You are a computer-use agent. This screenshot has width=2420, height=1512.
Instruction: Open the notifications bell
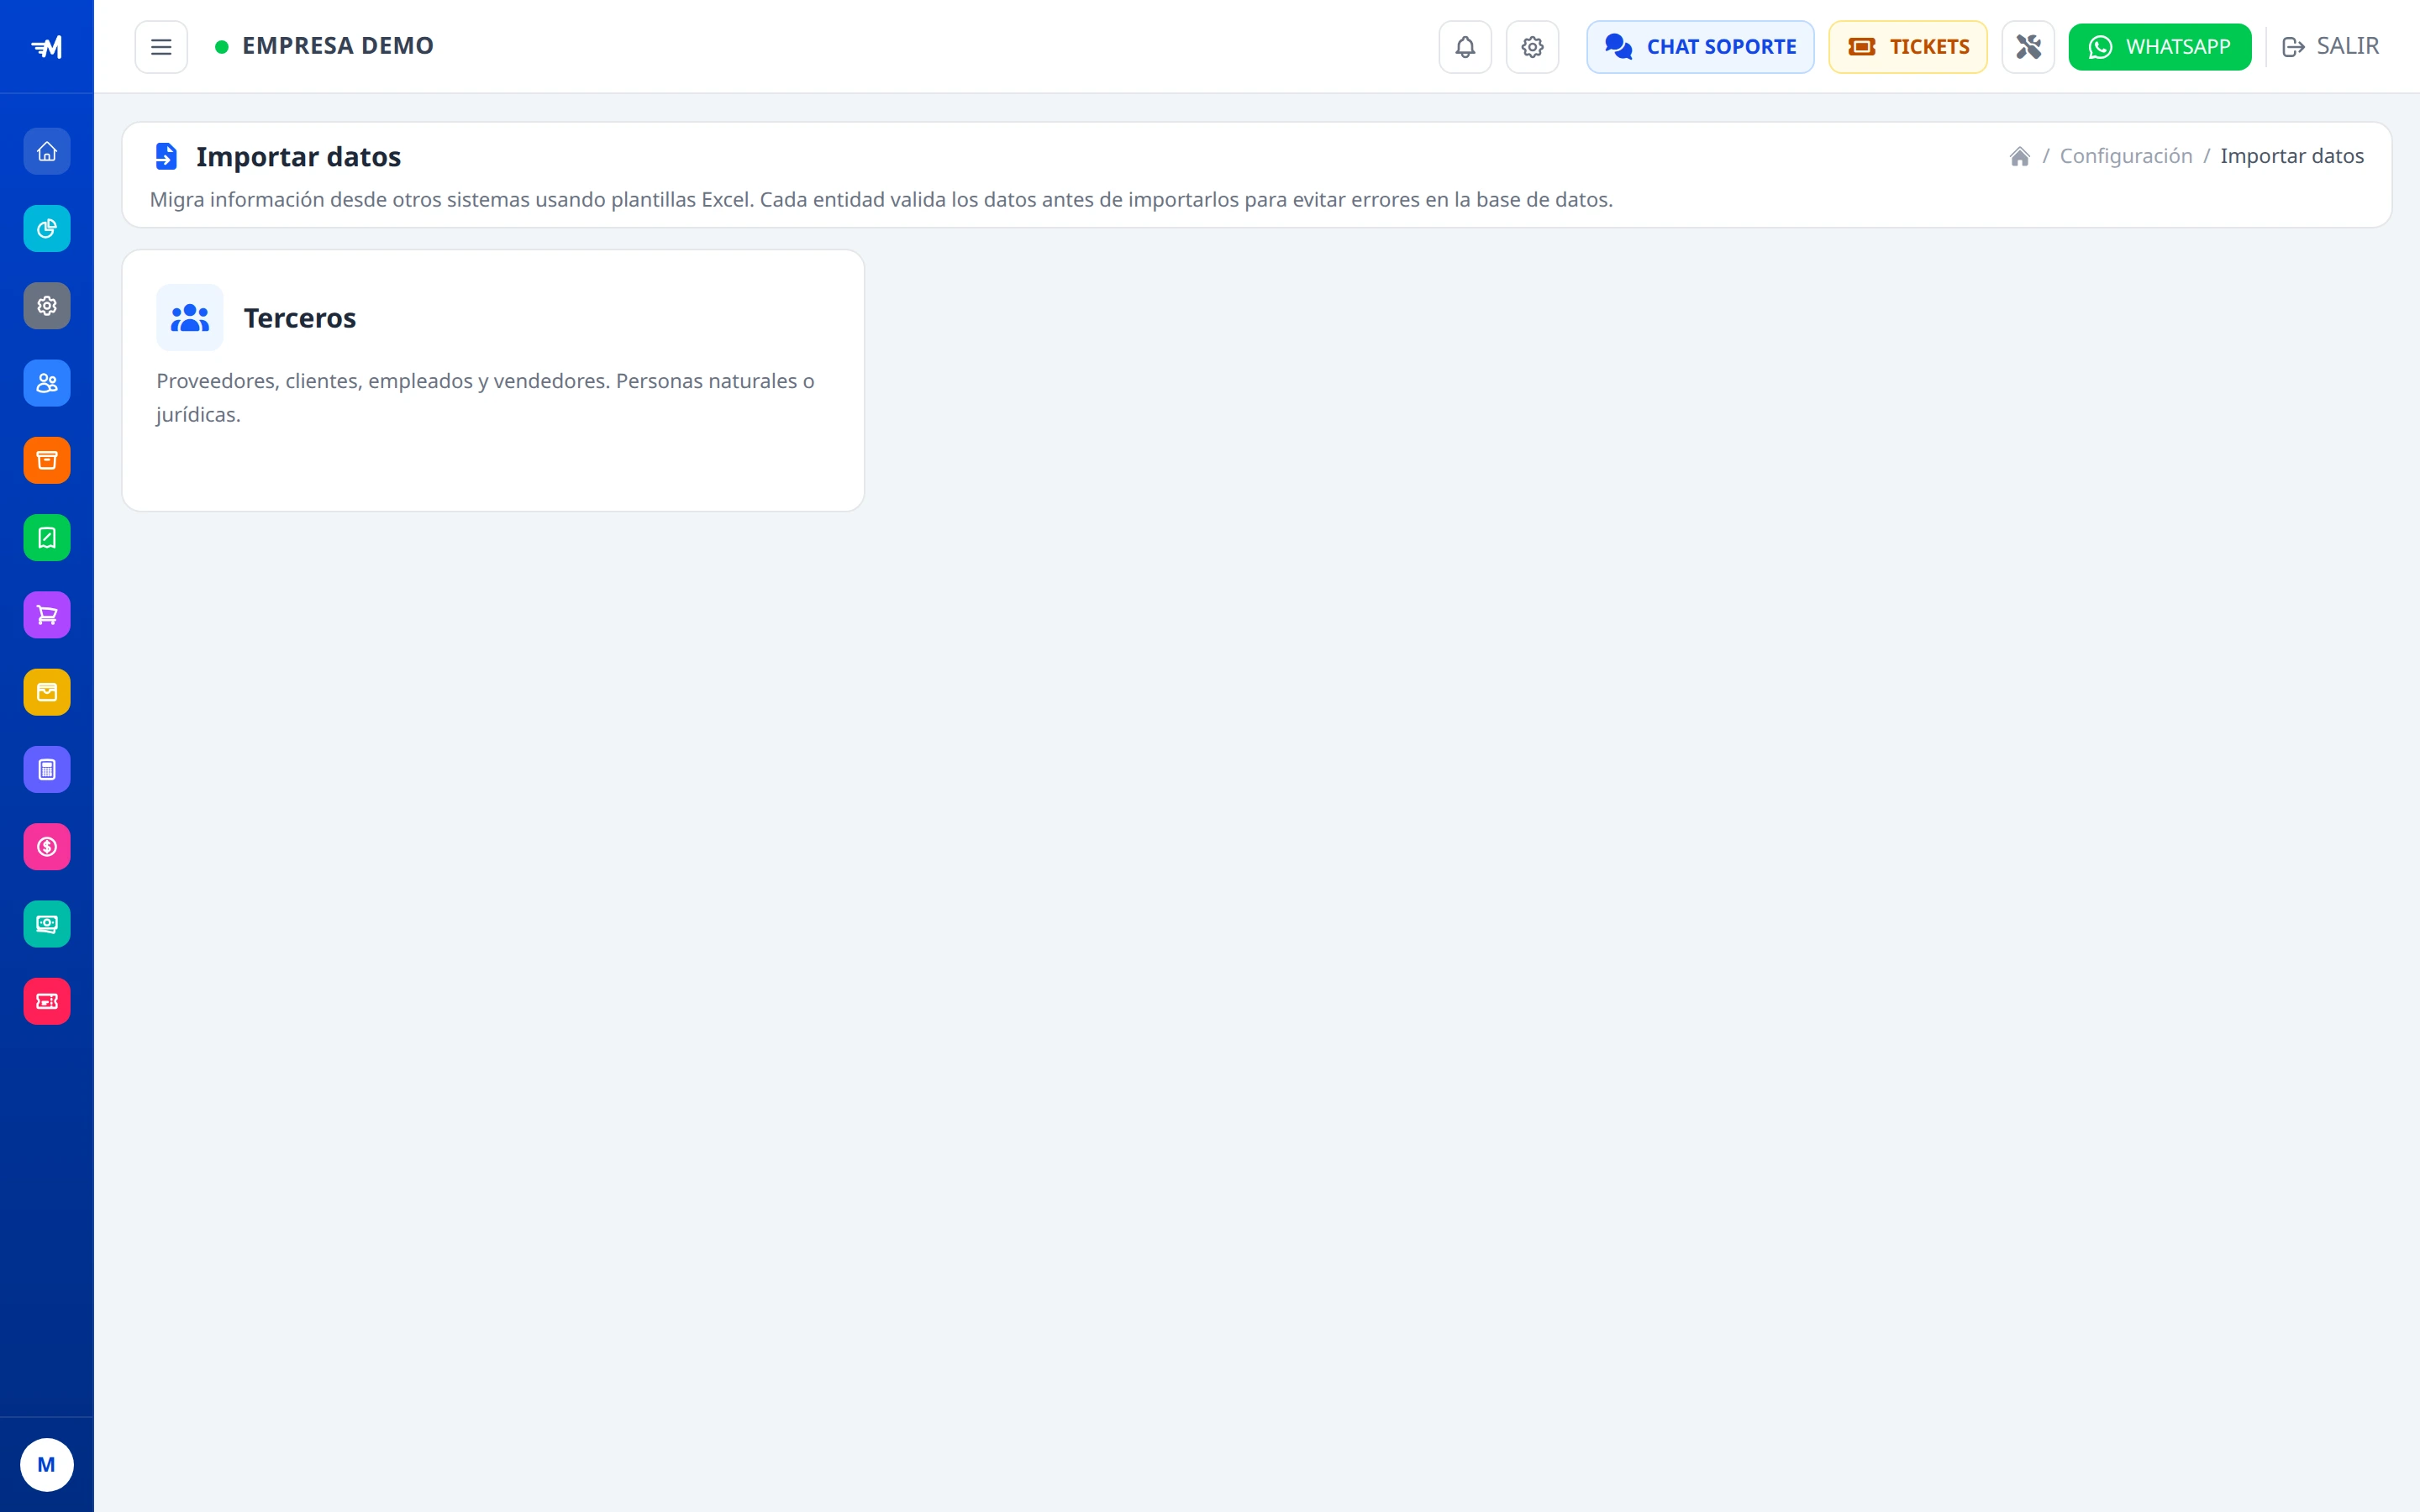[1465, 47]
